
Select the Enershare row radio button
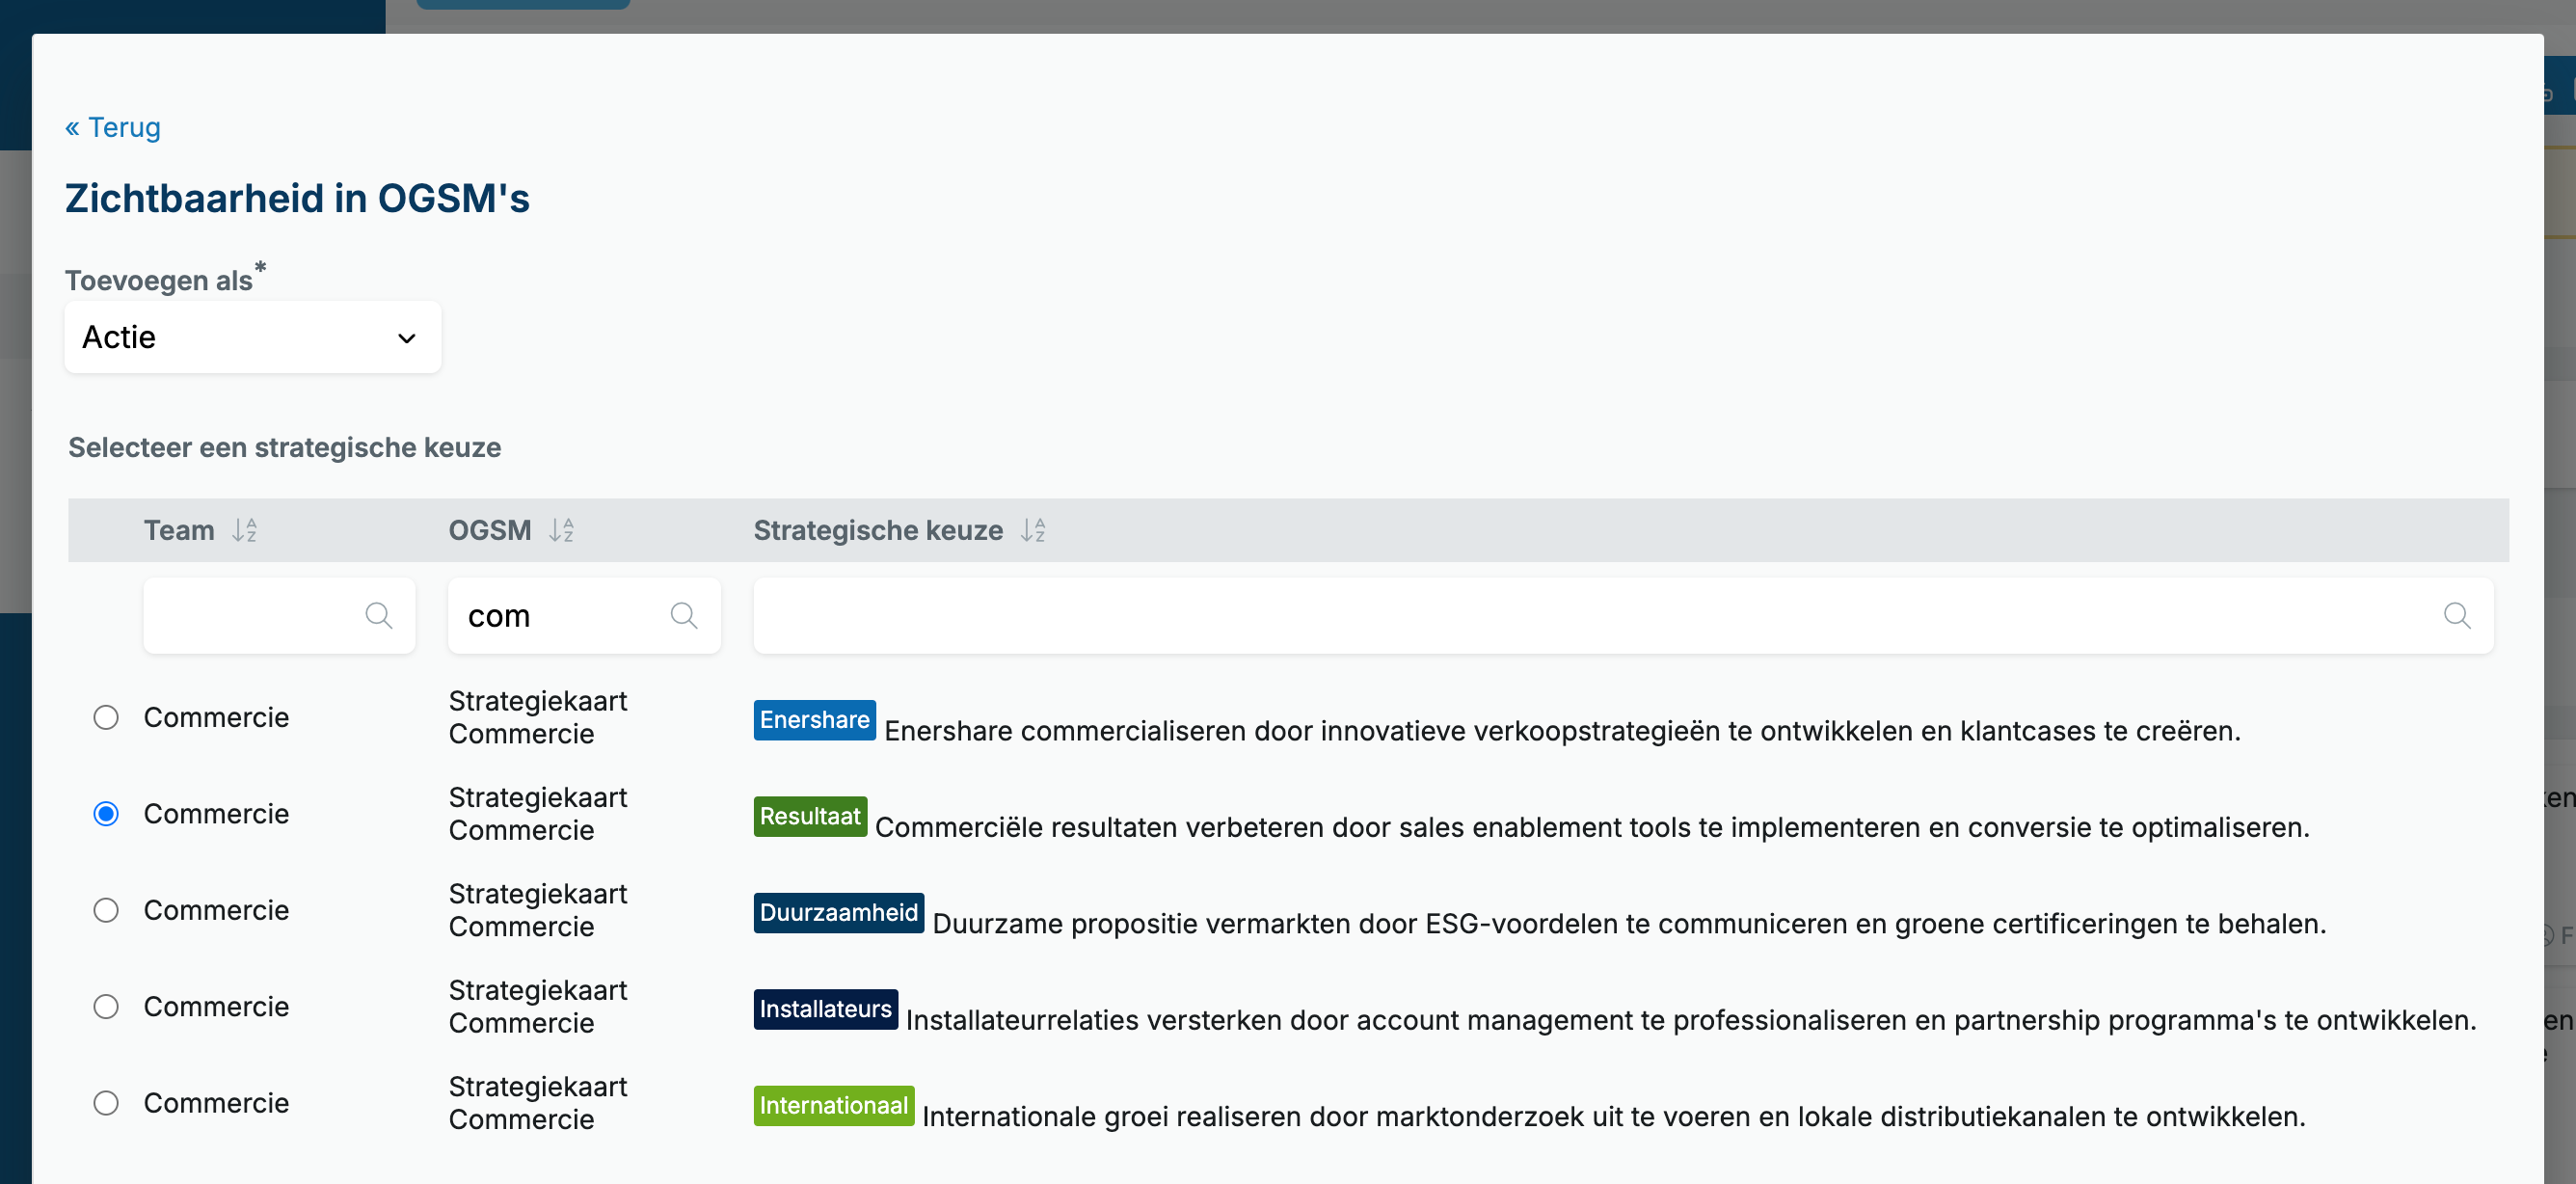(x=106, y=717)
